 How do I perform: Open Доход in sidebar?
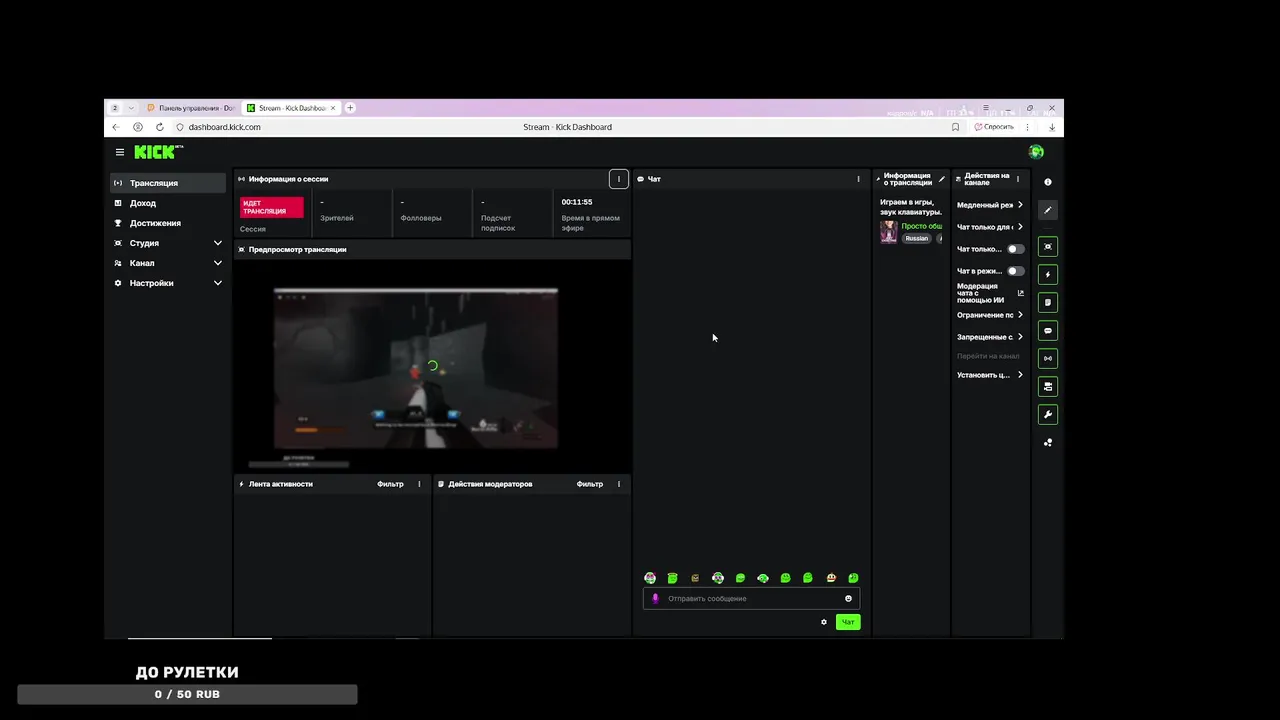169,203
